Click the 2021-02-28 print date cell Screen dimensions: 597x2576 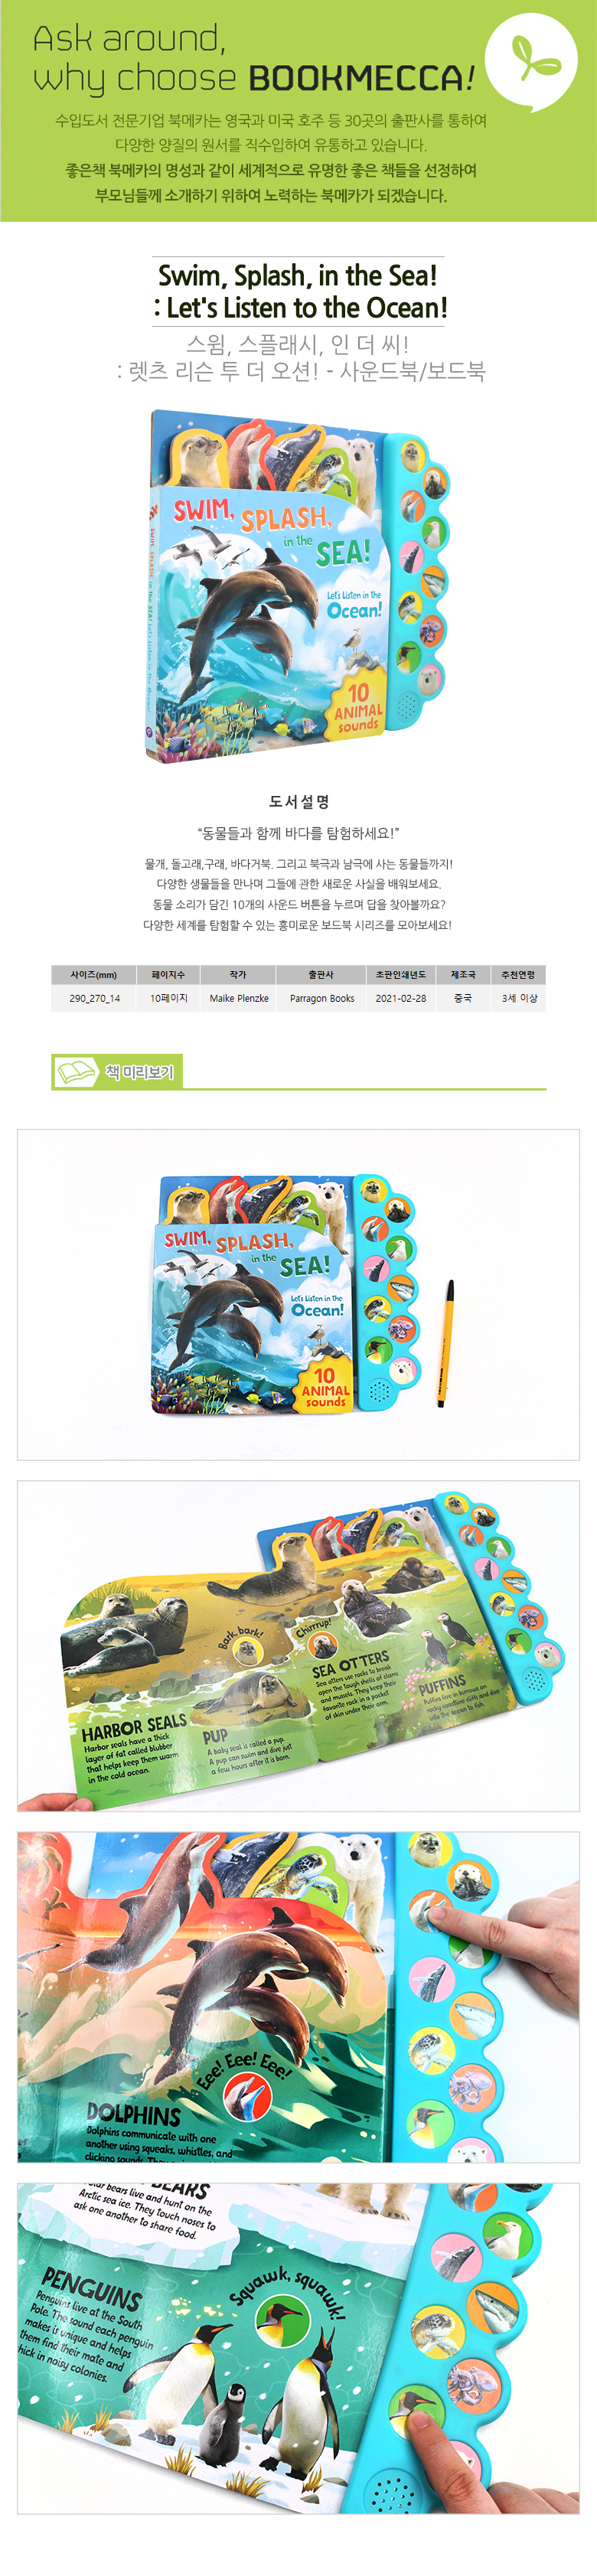click(x=401, y=998)
